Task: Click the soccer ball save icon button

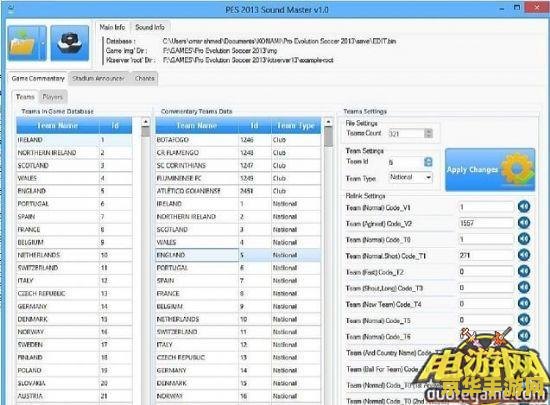Action: (70, 43)
